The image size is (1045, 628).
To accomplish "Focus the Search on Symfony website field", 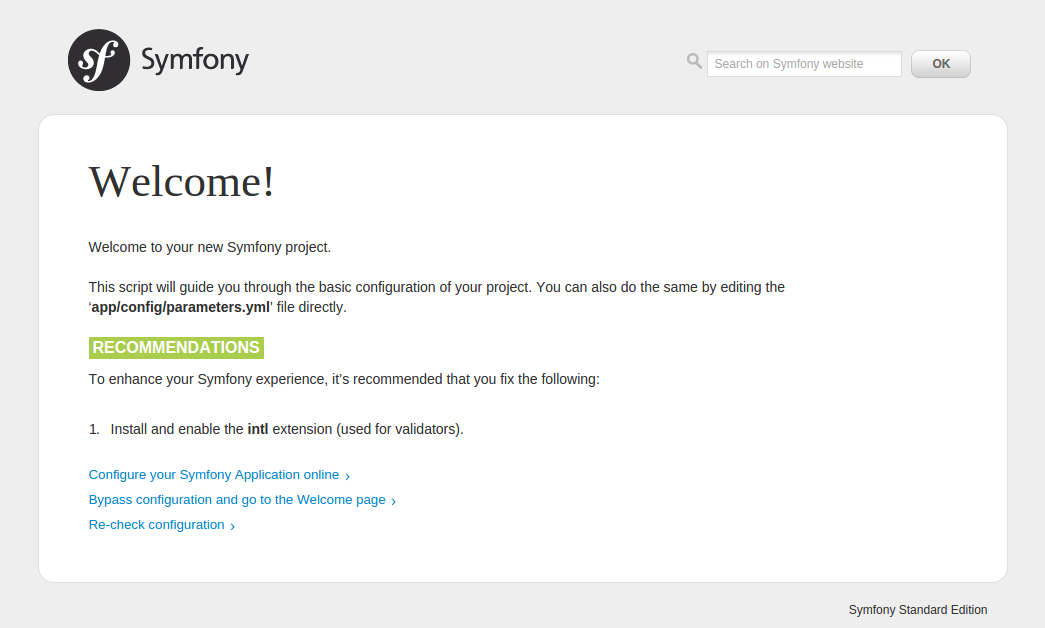I will click(804, 64).
